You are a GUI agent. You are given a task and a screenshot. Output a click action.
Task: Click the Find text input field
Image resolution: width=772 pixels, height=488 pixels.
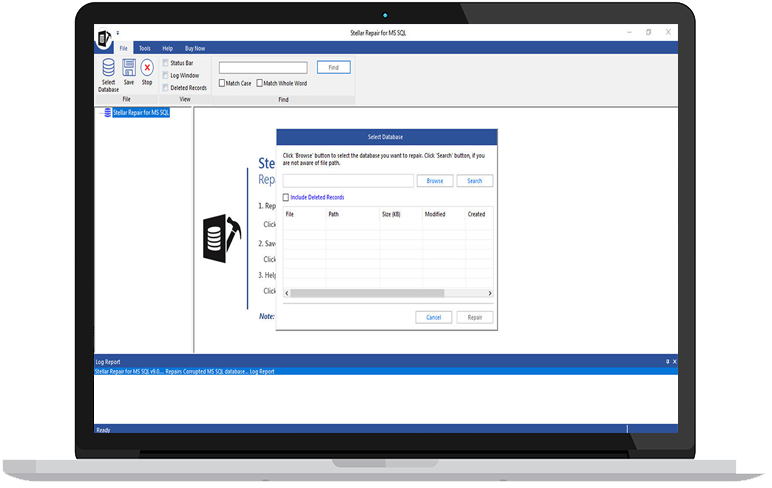point(263,67)
